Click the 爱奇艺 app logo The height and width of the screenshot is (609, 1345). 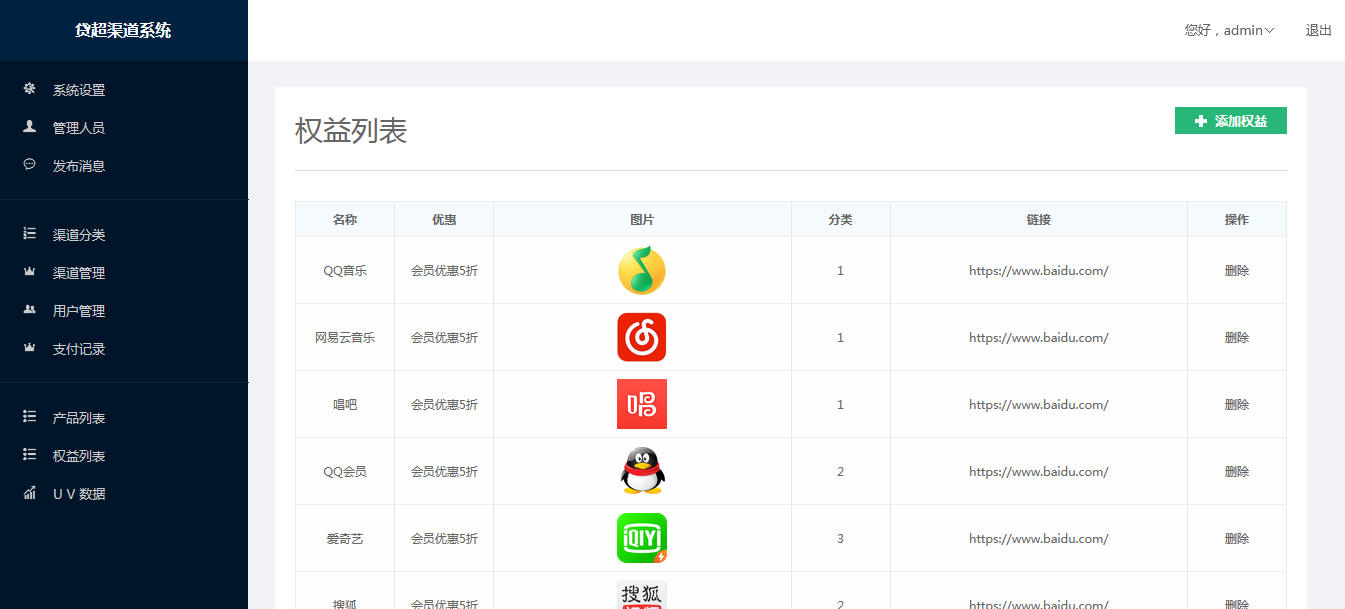[641, 538]
